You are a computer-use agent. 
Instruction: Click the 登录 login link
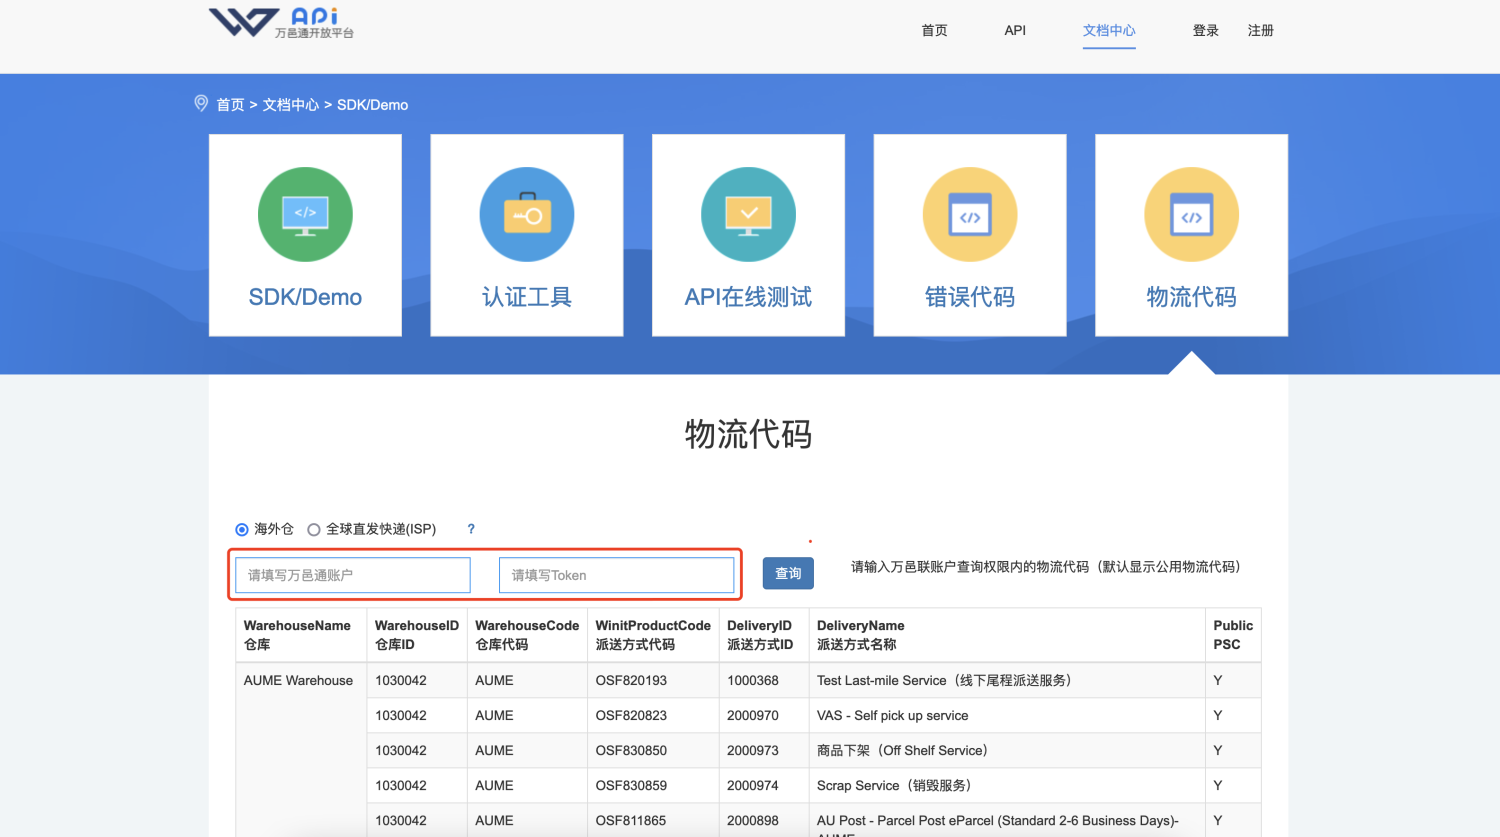[x=1206, y=31]
